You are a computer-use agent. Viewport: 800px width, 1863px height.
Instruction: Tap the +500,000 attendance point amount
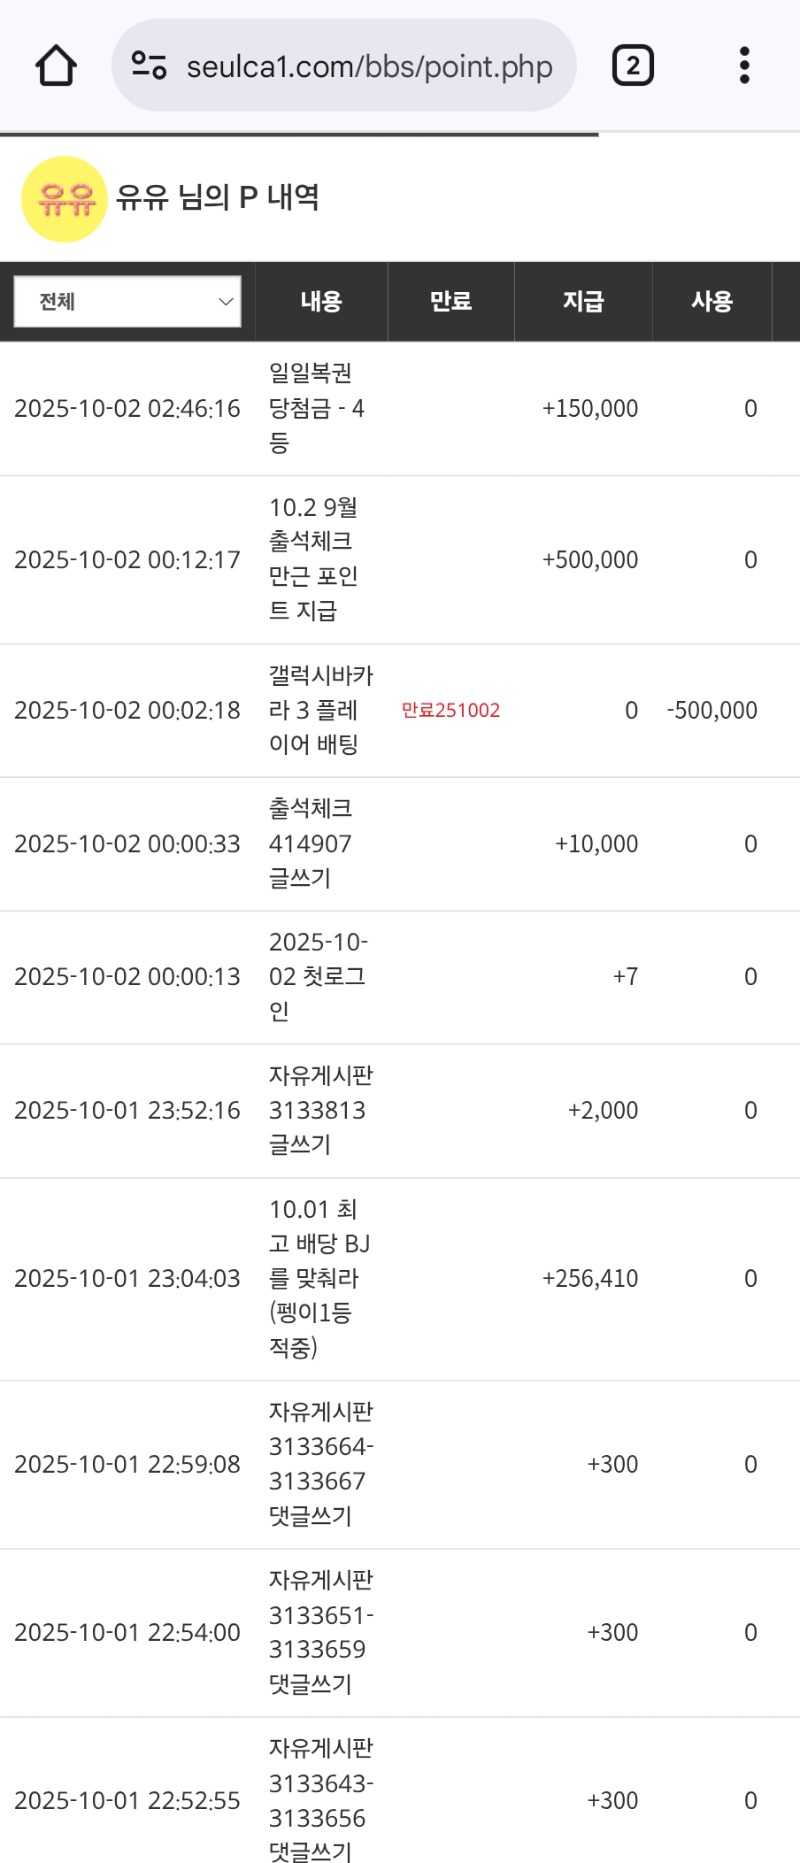(x=589, y=560)
